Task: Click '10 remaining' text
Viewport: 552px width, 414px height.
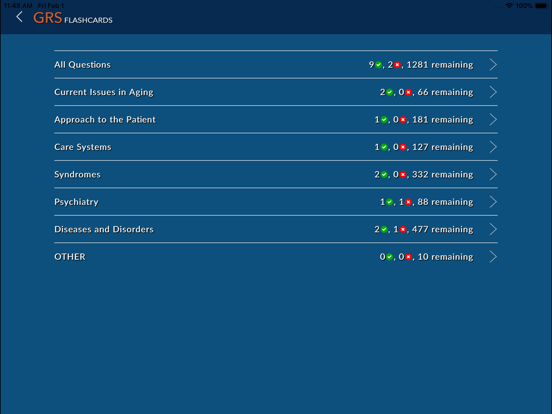Action: 446,257
